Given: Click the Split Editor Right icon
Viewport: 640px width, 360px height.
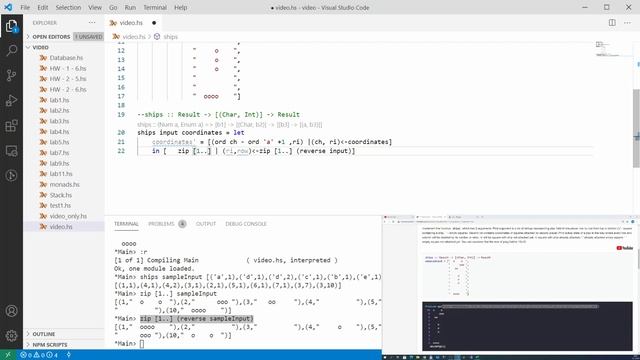Looking at the screenshot, I should [612, 23].
